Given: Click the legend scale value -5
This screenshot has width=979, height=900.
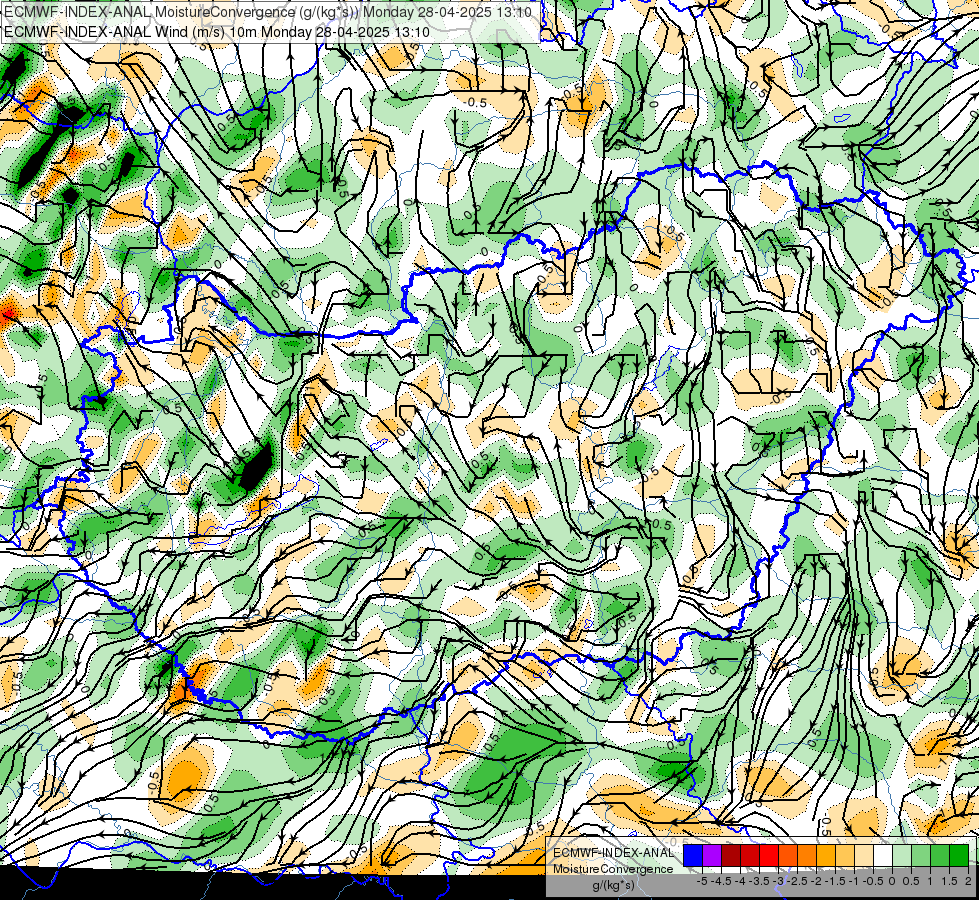Looking at the screenshot, I should (702, 881).
